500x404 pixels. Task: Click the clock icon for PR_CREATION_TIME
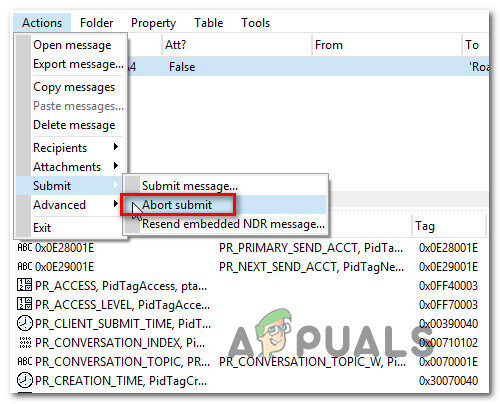click(x=25, y=380)
